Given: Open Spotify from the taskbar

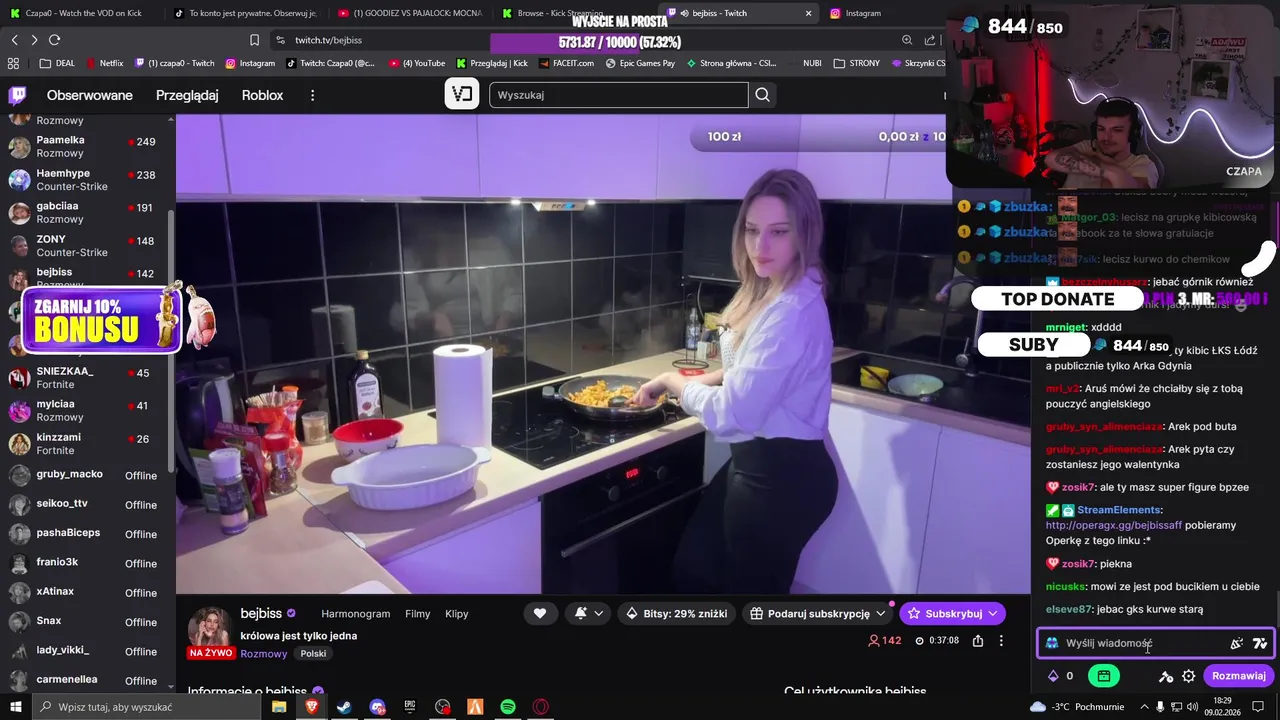Looking at the screenshot, I should tap(508, 707).
